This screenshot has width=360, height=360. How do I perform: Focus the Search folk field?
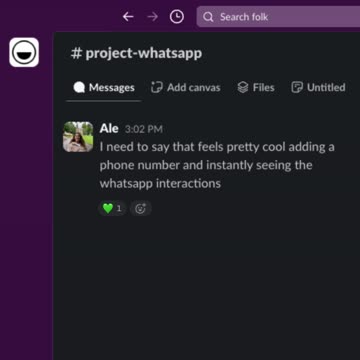278,17
